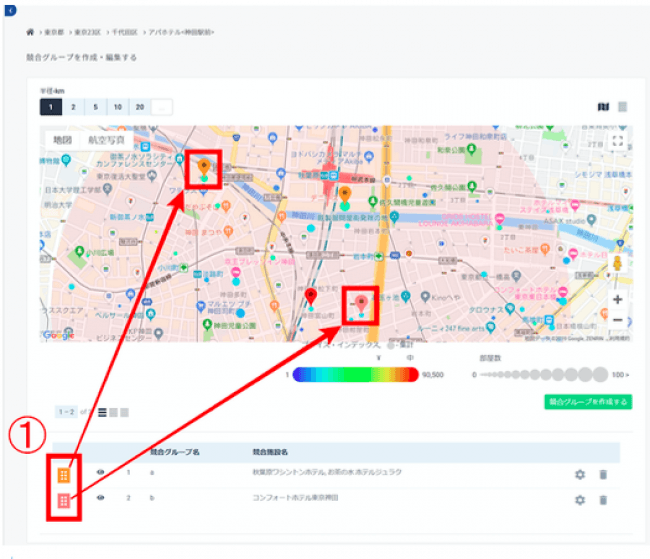Click the pink pin inside lower map box

click(x=361, y=304)
